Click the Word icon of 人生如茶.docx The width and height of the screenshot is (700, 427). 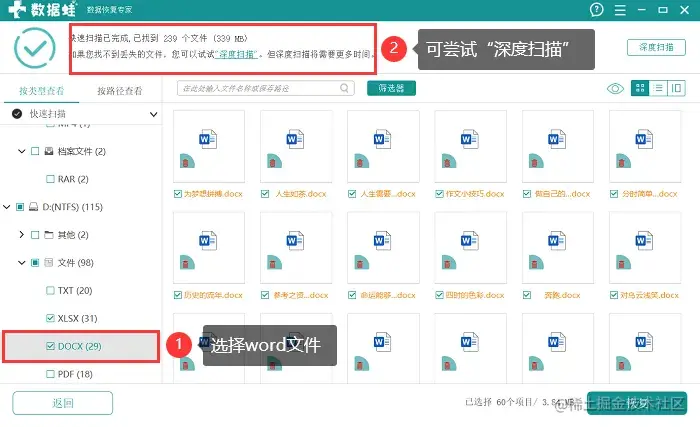(x=295, y=139)
